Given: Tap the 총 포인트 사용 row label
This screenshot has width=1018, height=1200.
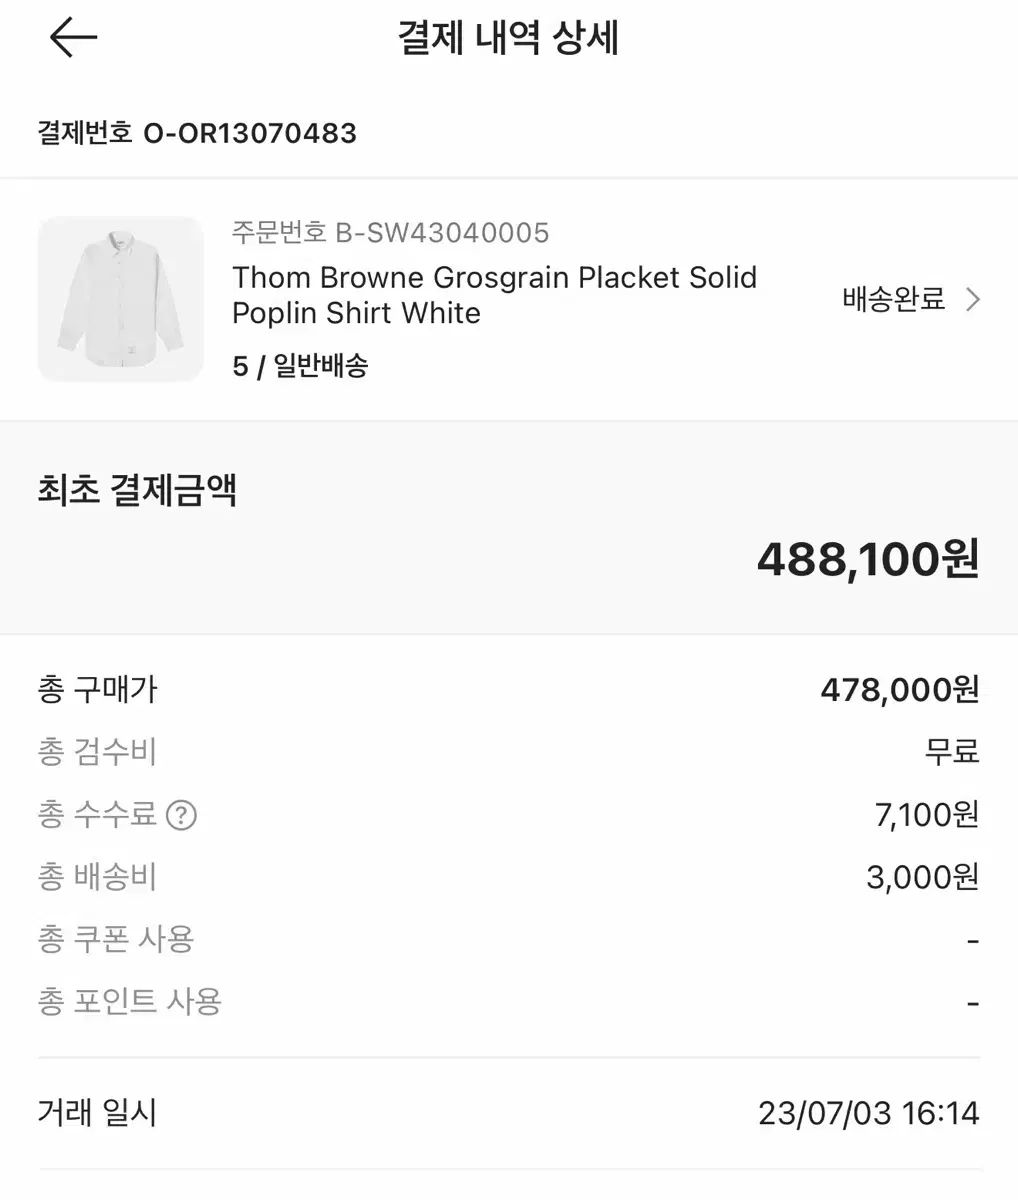Looking at the screenshot, I should pyautogui.click(x=129, y=1001).
